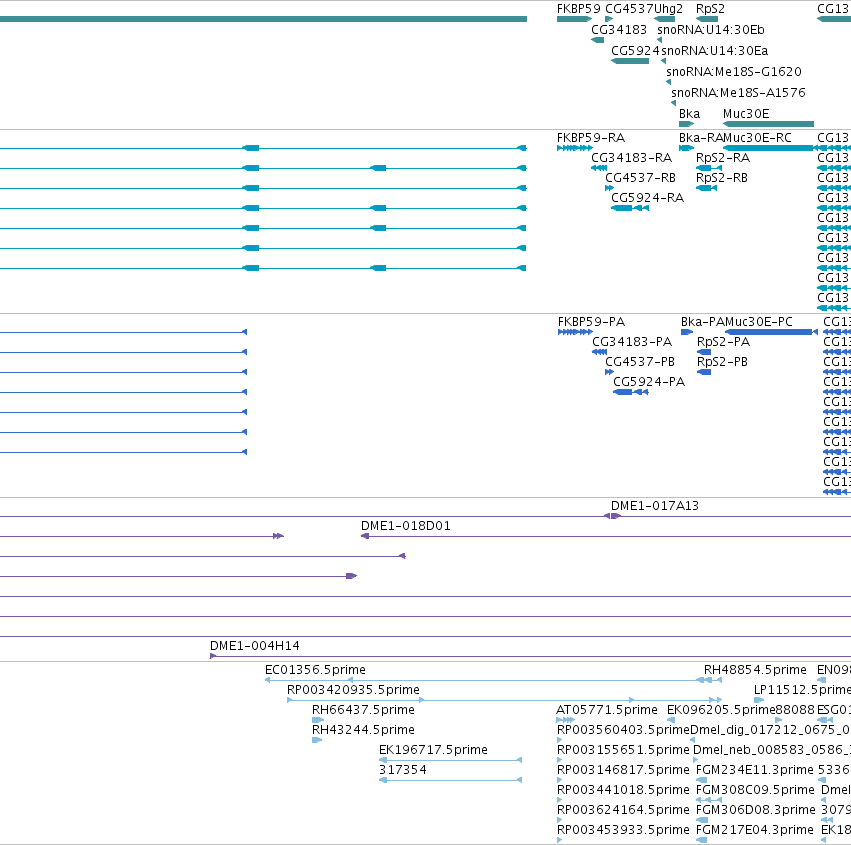This screenshot has width=851, height=845.
Task: Click the DME1-018D01 clone label
Action: [405, 526]
